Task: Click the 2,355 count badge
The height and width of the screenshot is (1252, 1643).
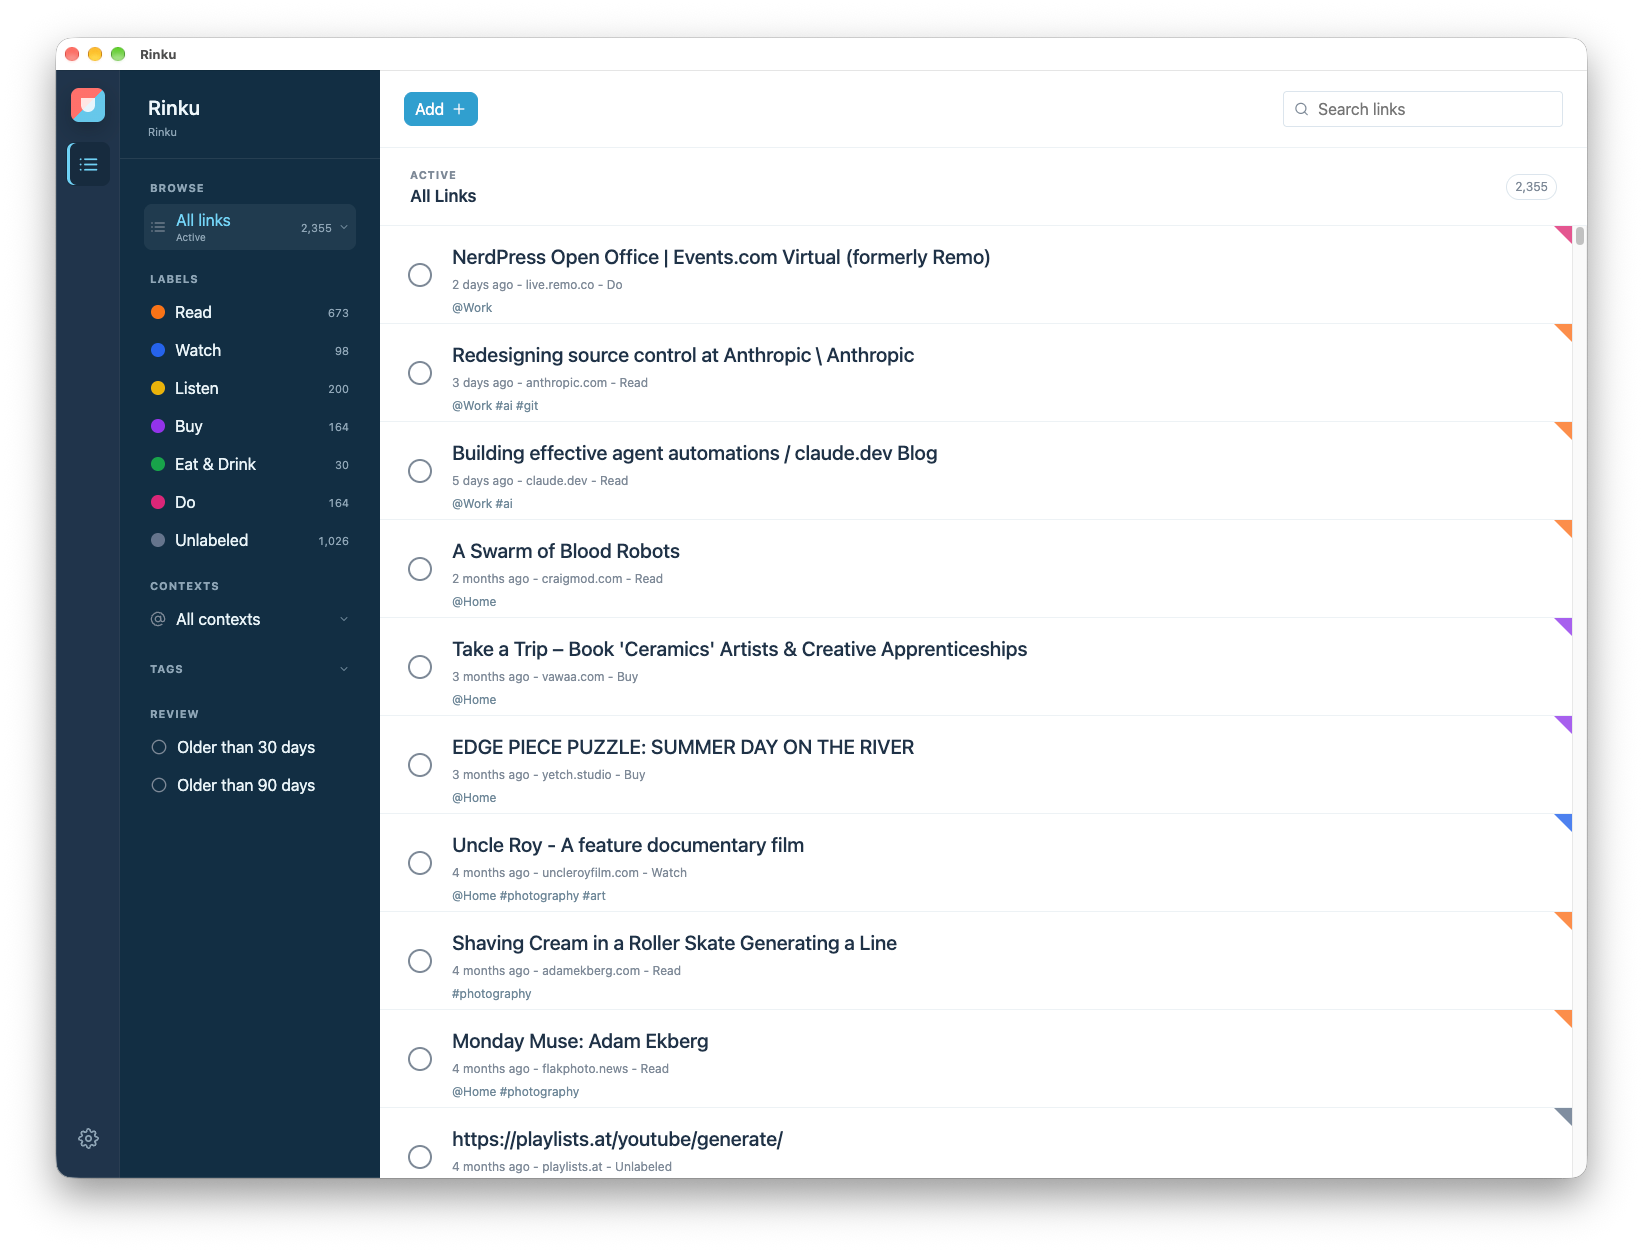Action: 1531,187
